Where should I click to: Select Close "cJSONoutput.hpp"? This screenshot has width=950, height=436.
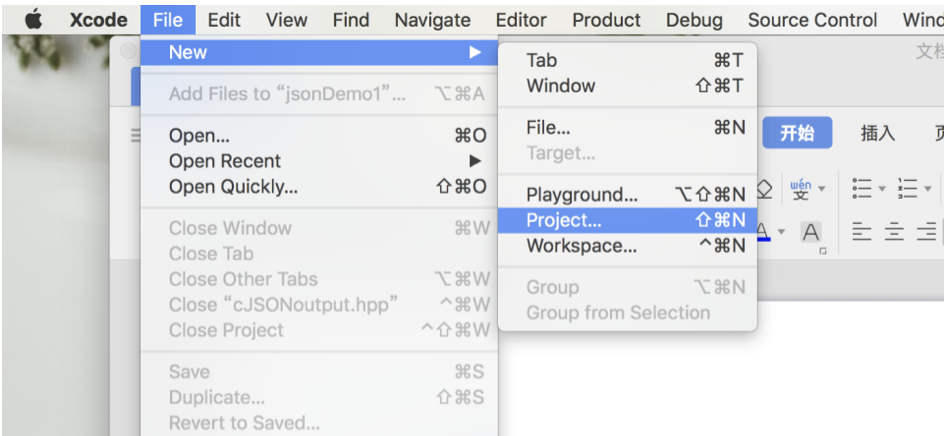click(319, 305)
